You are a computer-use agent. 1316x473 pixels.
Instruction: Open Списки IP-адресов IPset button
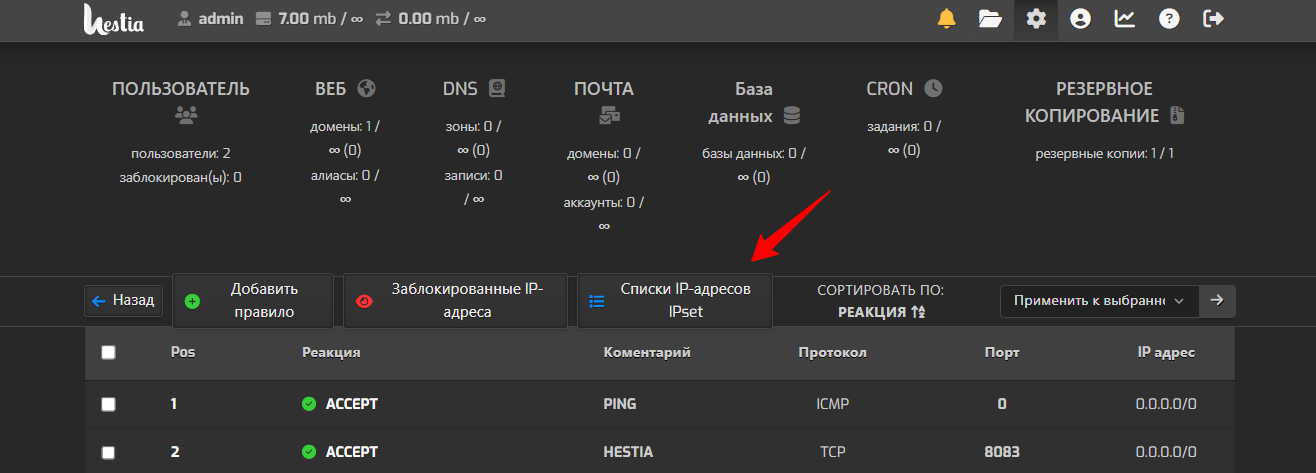click(x=675, y=300)
